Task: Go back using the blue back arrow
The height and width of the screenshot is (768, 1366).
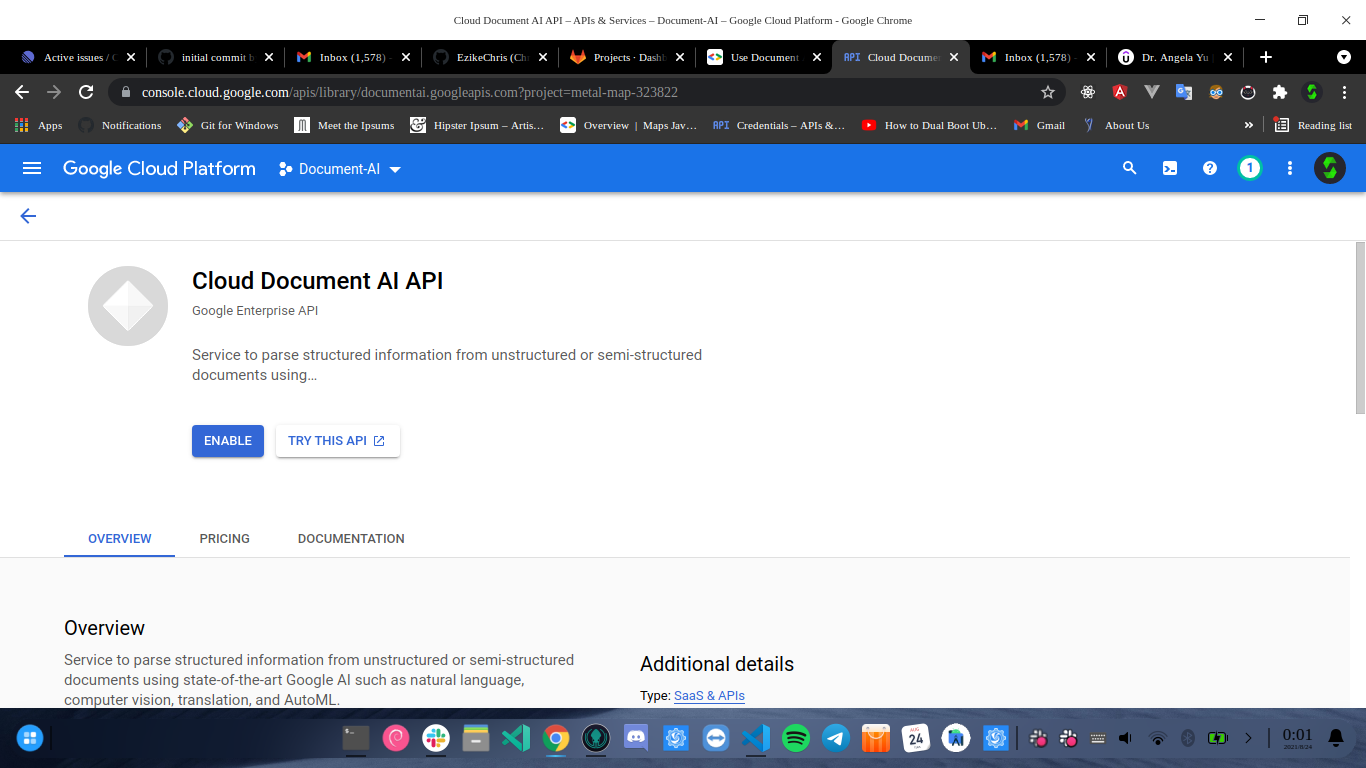Action: click(28, 216)
